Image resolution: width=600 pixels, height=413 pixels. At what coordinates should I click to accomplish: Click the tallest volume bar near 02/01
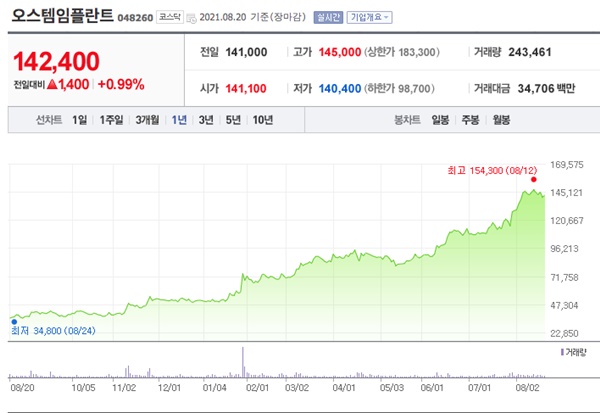tap(243, 362)
